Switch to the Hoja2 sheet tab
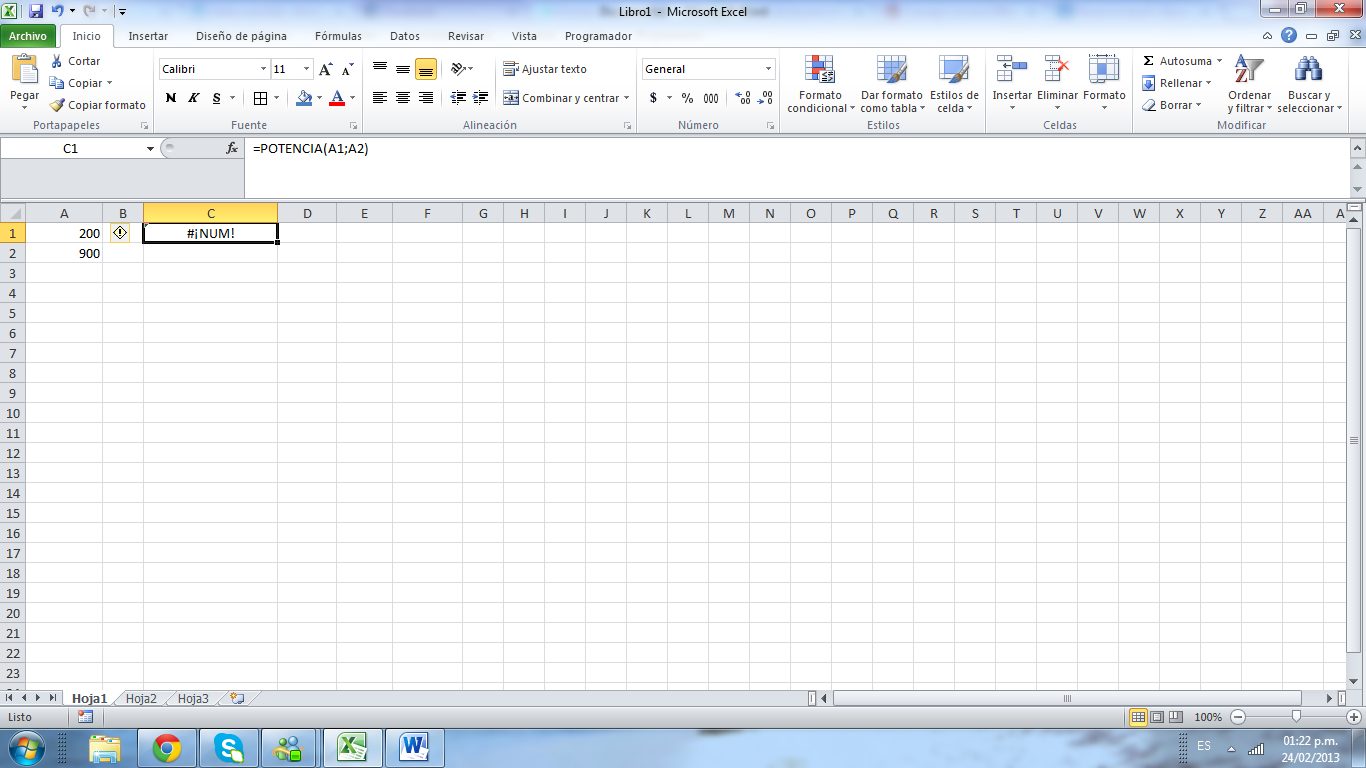 click(x=141, y=698)
